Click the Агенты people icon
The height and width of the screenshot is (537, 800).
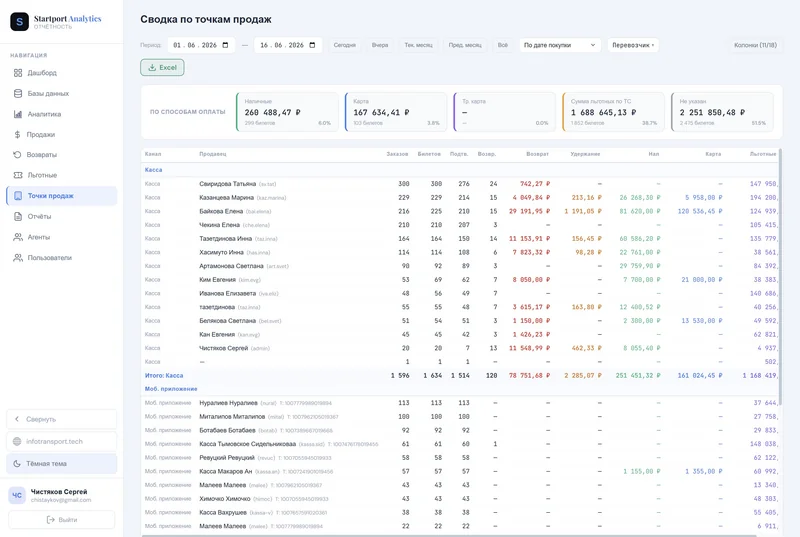click(18, 237)
